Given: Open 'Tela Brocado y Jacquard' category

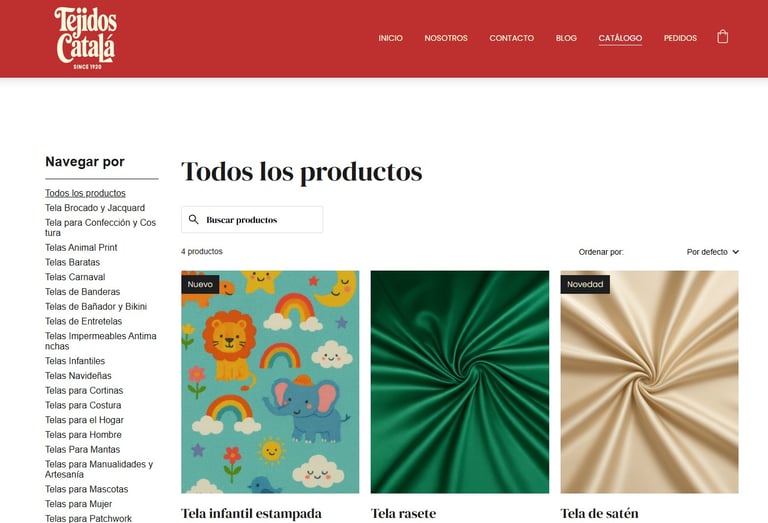Looking at the screenshot, I should click(x=95, y=208).
